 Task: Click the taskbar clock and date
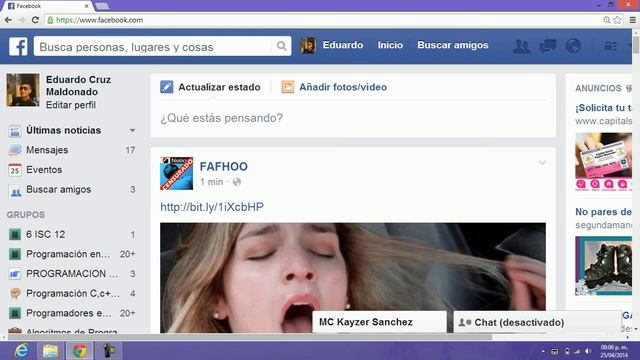[613, 351]
